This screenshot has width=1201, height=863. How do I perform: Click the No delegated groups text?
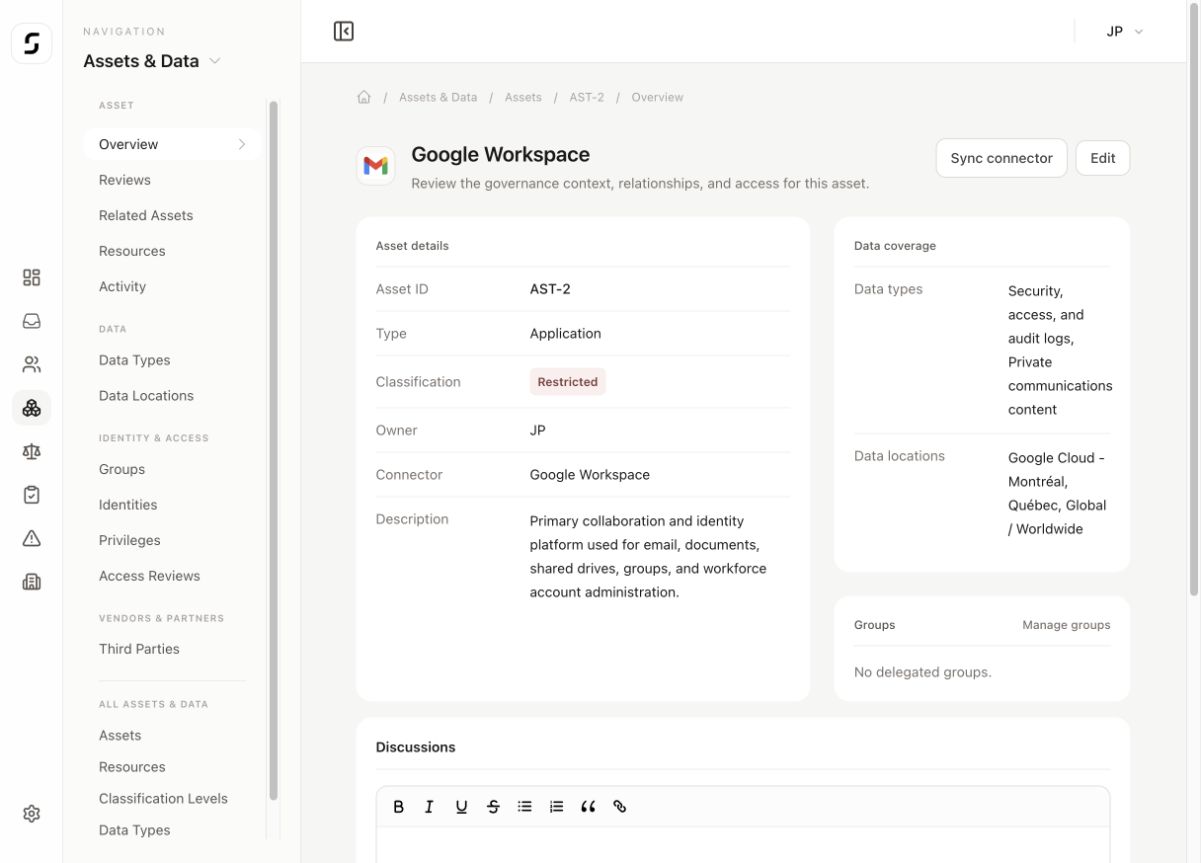pyautogui.click(x=923, y=672)
